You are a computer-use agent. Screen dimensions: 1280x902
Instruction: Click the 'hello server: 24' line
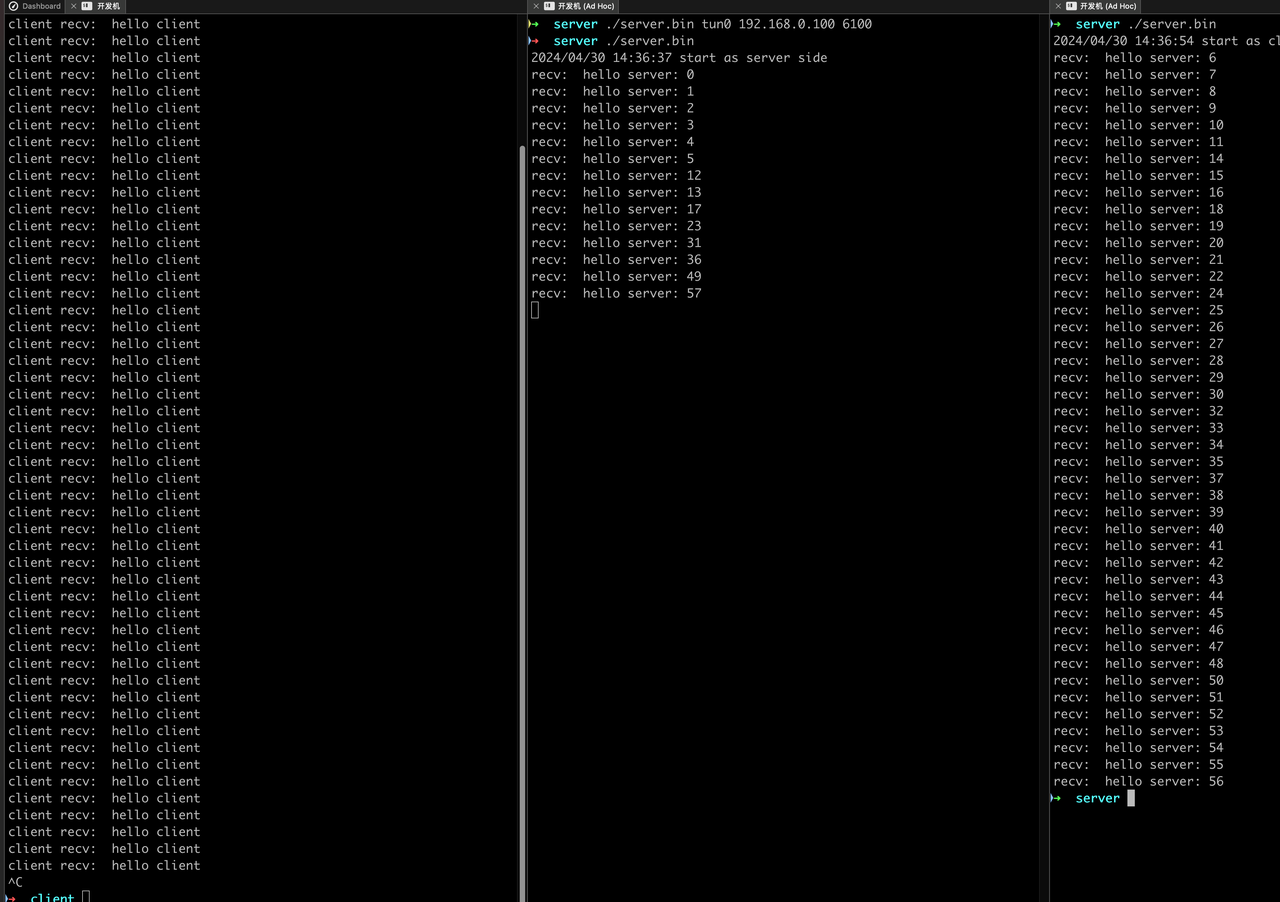(x=1138, y=293)
